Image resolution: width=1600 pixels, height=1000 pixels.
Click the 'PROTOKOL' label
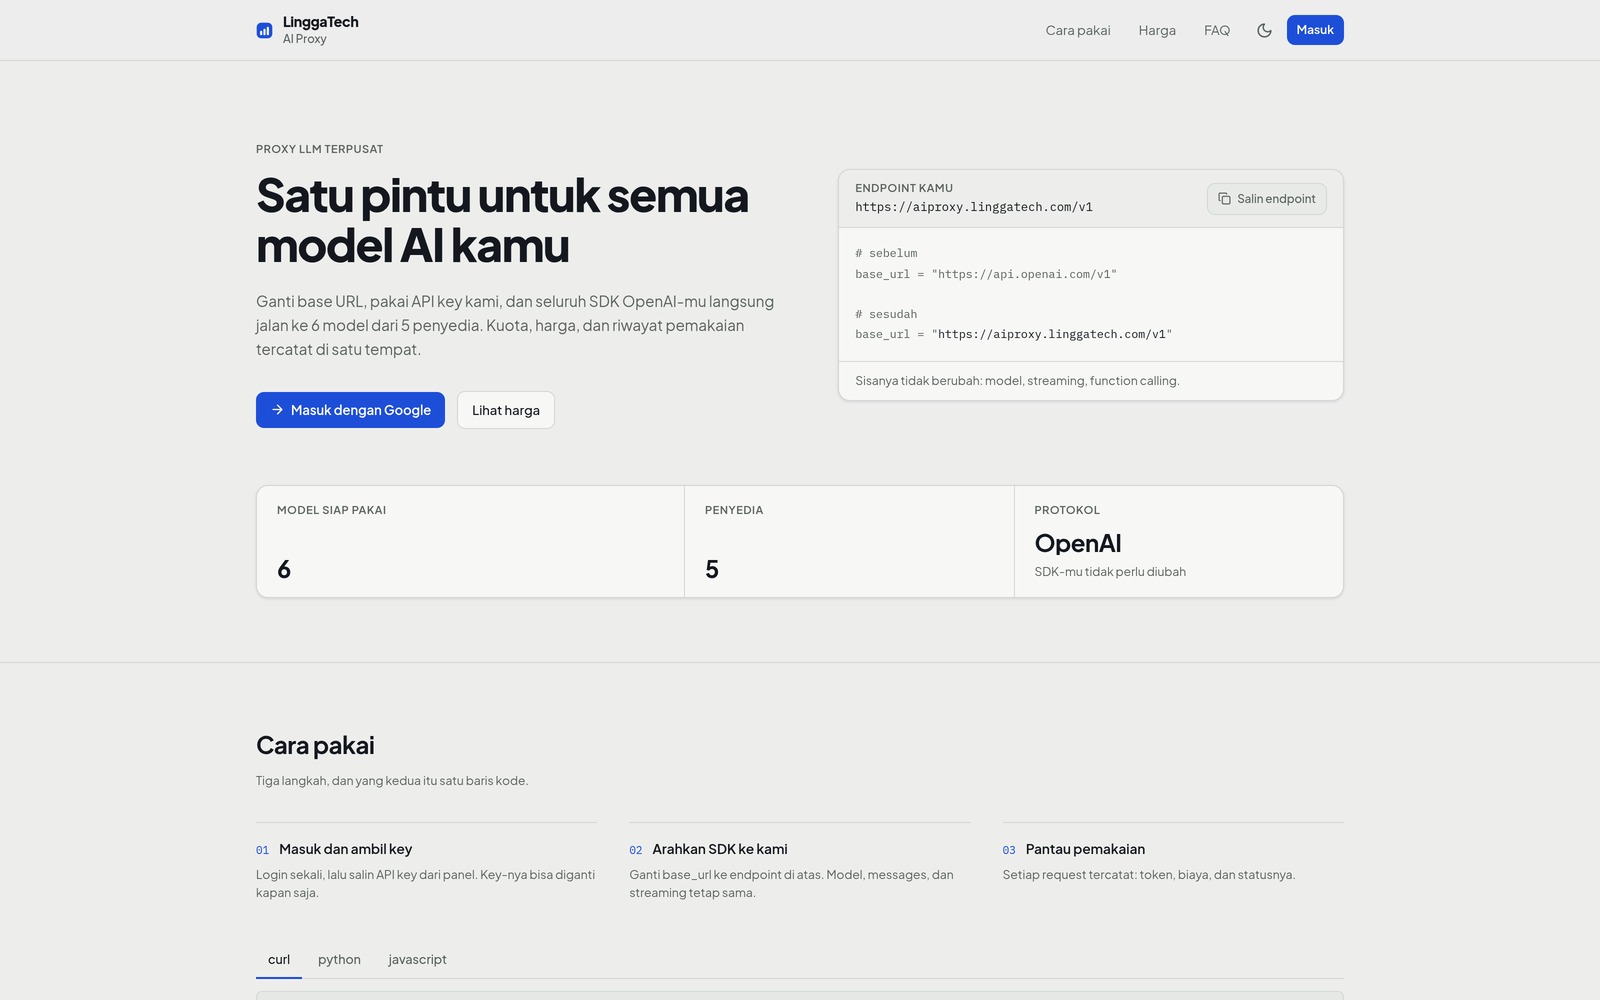point(1067,510)
